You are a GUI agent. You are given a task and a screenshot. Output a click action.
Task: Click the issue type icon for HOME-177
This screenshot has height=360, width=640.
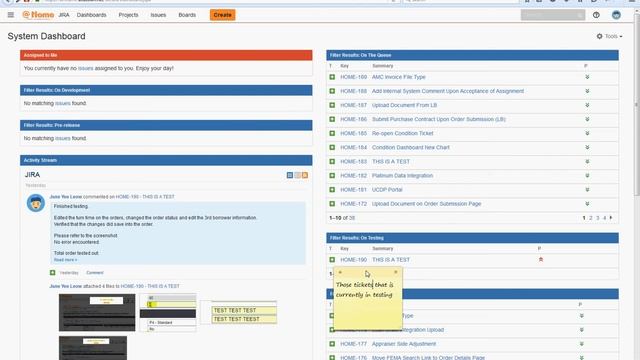[x=332, y=344]
